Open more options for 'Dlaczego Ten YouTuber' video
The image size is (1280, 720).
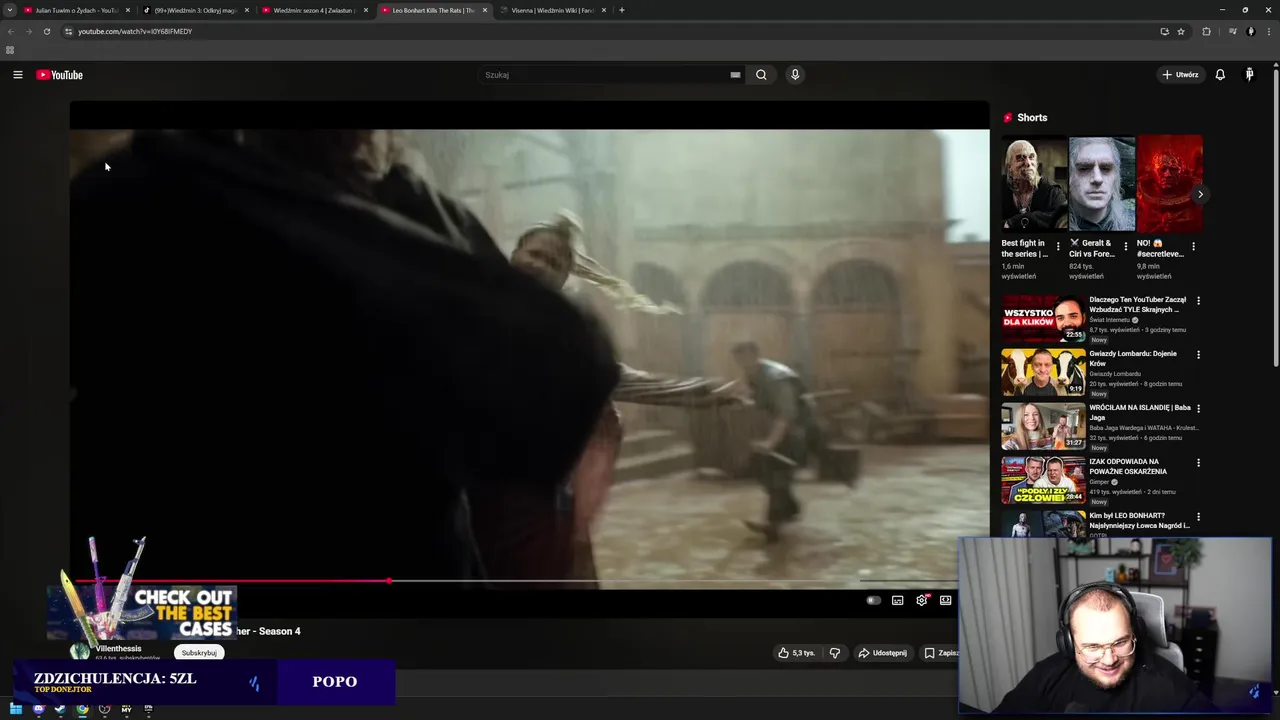point(1198,300)
